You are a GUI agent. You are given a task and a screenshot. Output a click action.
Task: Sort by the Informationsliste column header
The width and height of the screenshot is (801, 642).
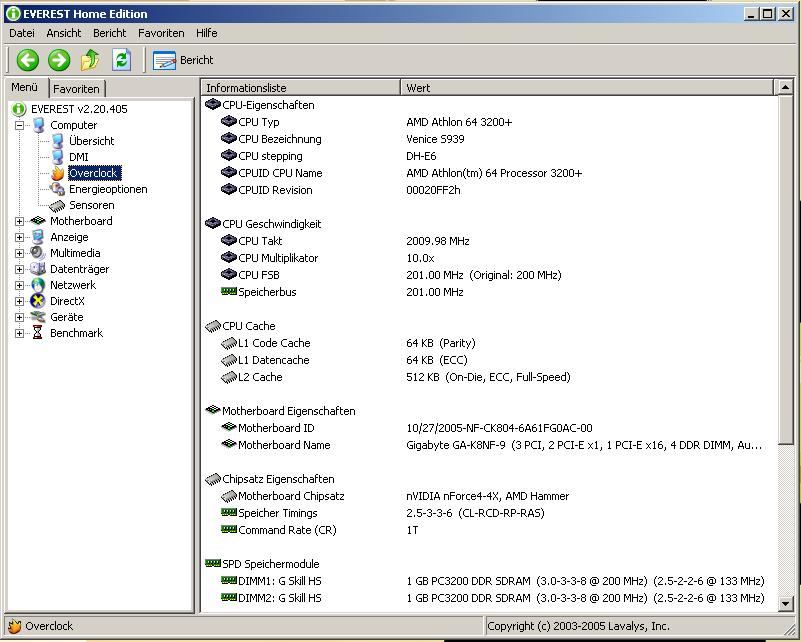(301, 88)
